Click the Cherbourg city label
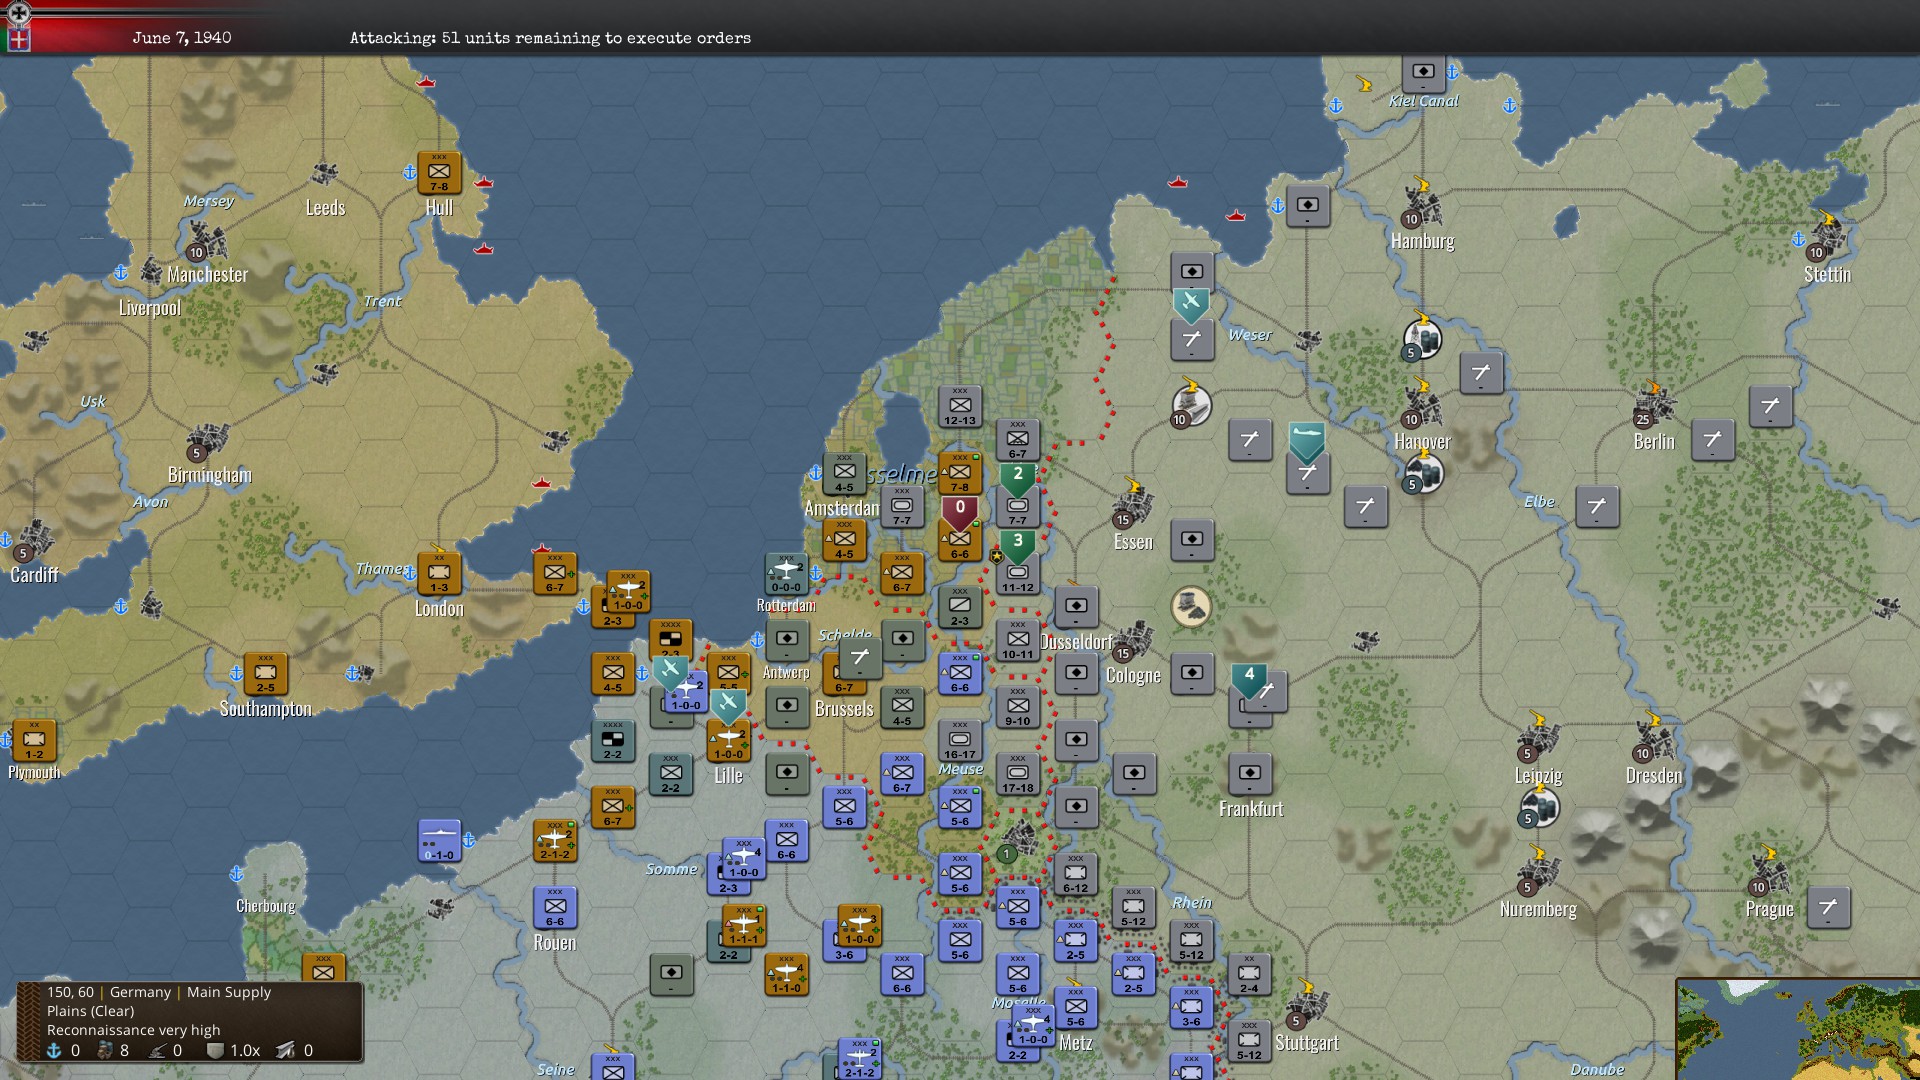Image resolution: width=1920 pixels, height=1080 pixels. click(265, 906)
